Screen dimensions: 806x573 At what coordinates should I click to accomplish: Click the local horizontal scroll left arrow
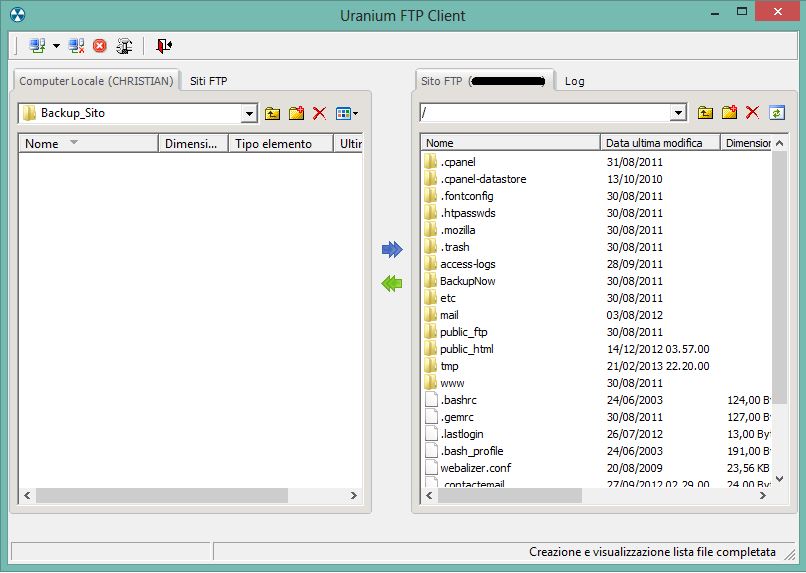coord(27,495)
